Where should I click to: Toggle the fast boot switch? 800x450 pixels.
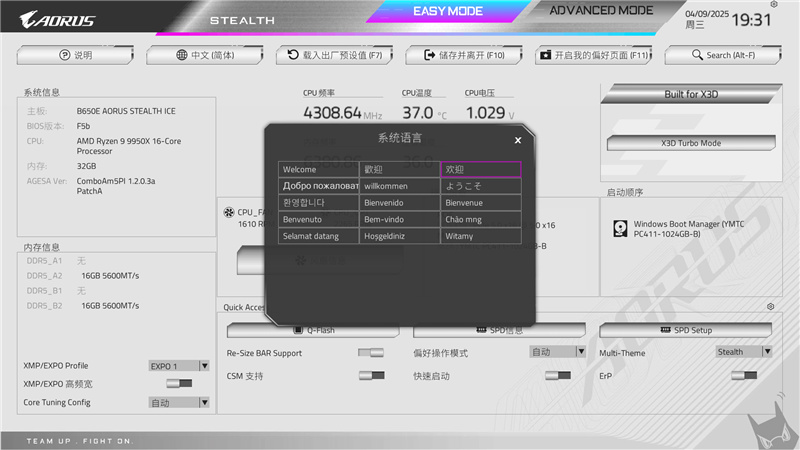[x=558, y=376]
